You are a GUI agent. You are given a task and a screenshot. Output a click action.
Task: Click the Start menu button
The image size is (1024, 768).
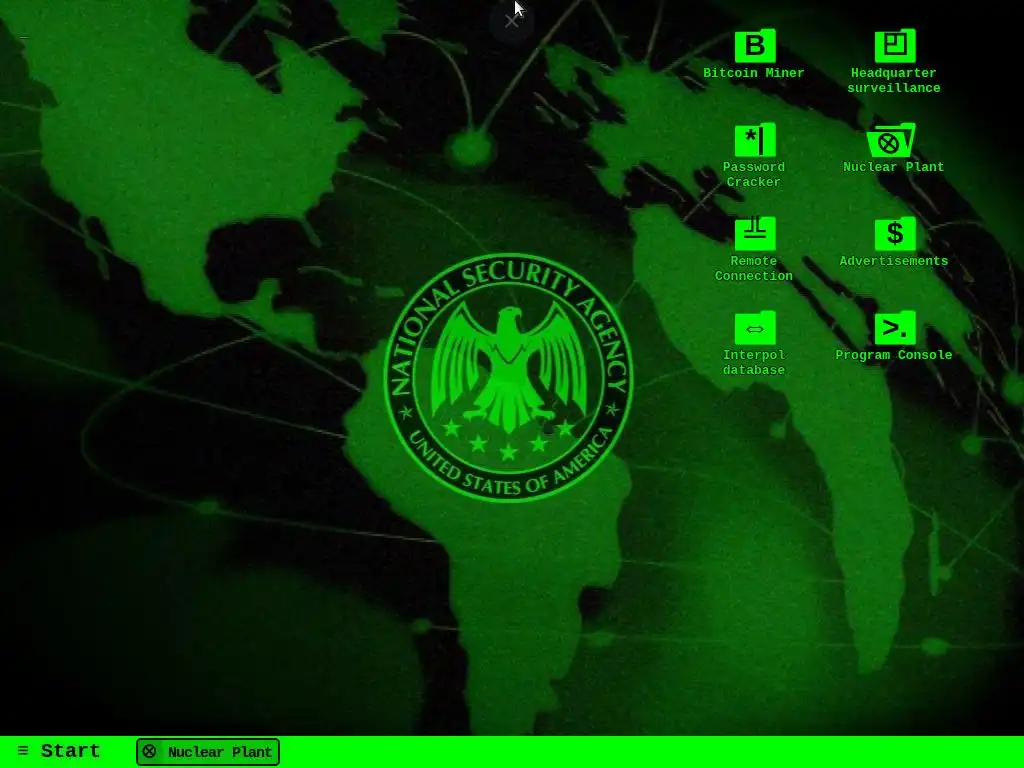coord(59,751)
